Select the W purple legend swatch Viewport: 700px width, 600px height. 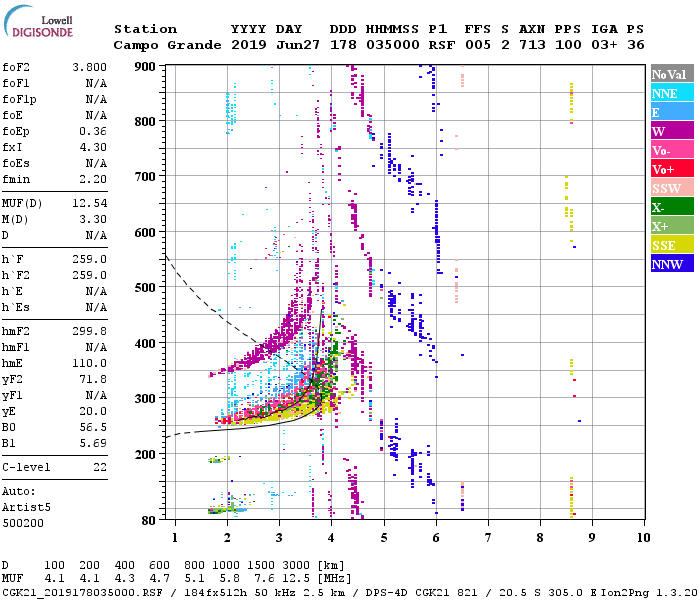(x=672, y=131)
